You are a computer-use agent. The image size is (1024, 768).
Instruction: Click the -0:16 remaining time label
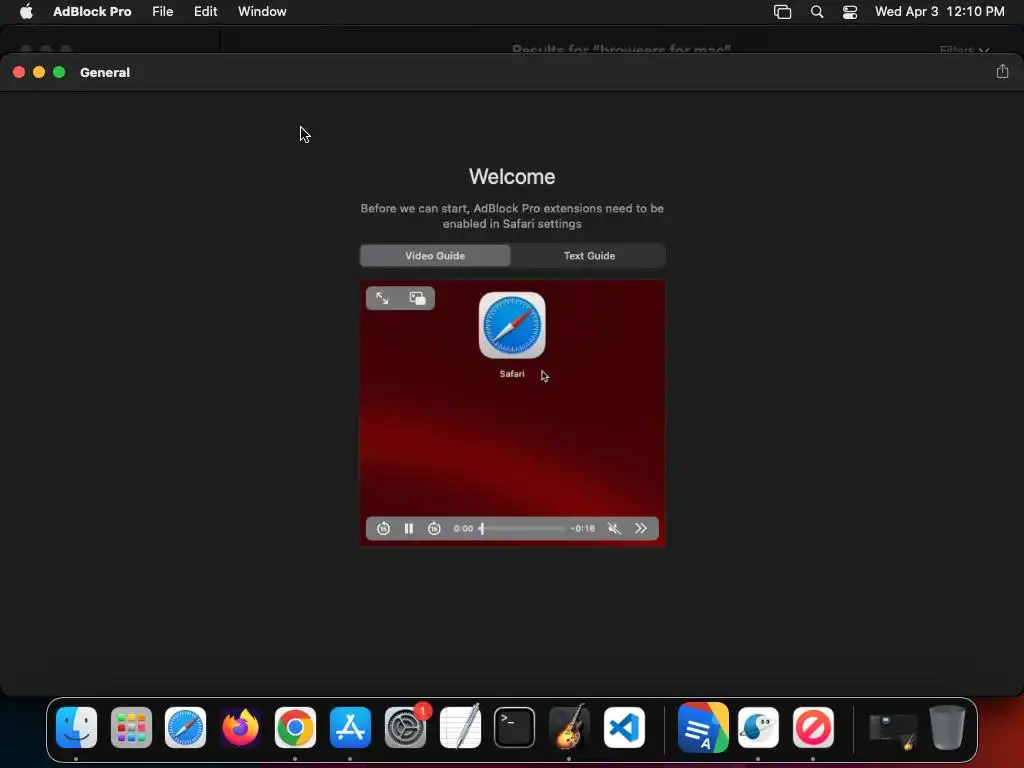pos(583,528)
